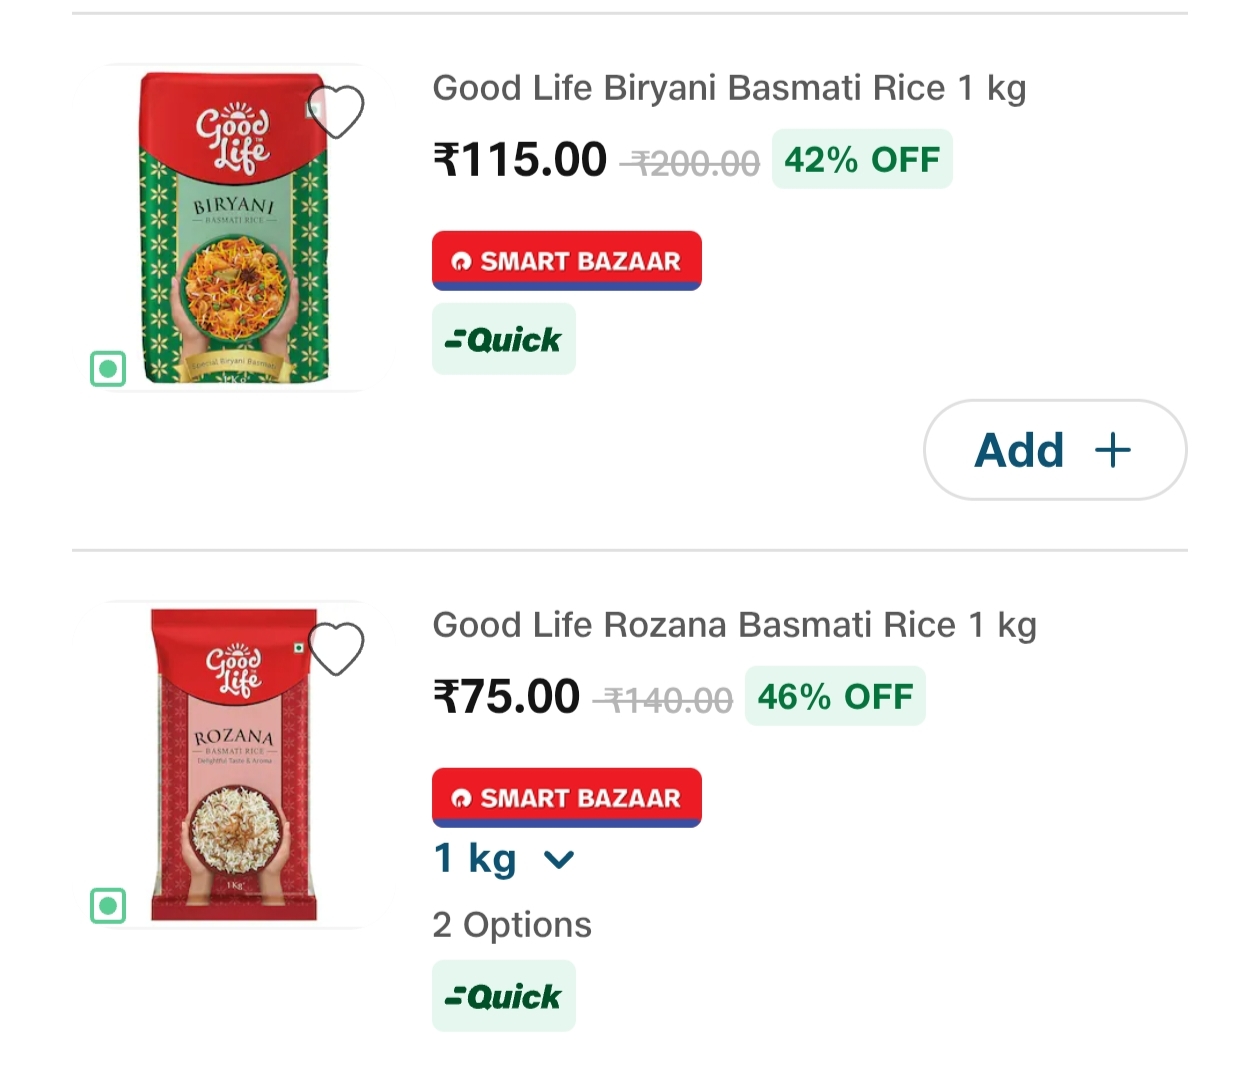Select the Quick delivery badge for Biryani Rice

point(503,338)
